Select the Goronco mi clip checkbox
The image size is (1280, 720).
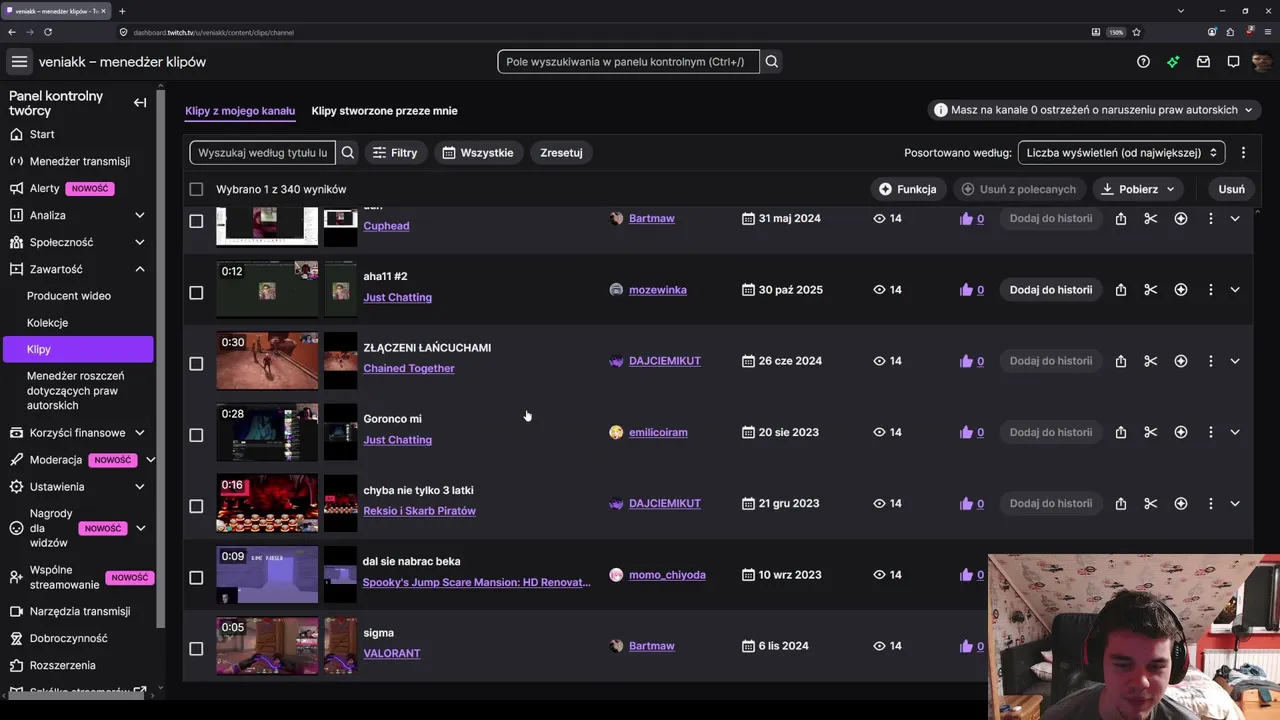(x=196, y=435)
